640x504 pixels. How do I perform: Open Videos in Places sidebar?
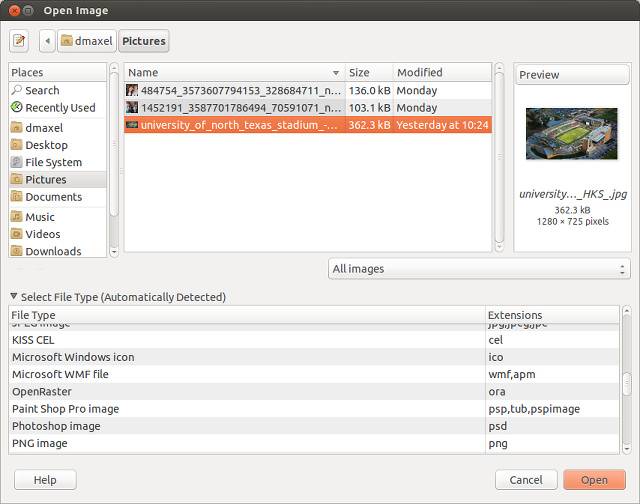(57, 234)
